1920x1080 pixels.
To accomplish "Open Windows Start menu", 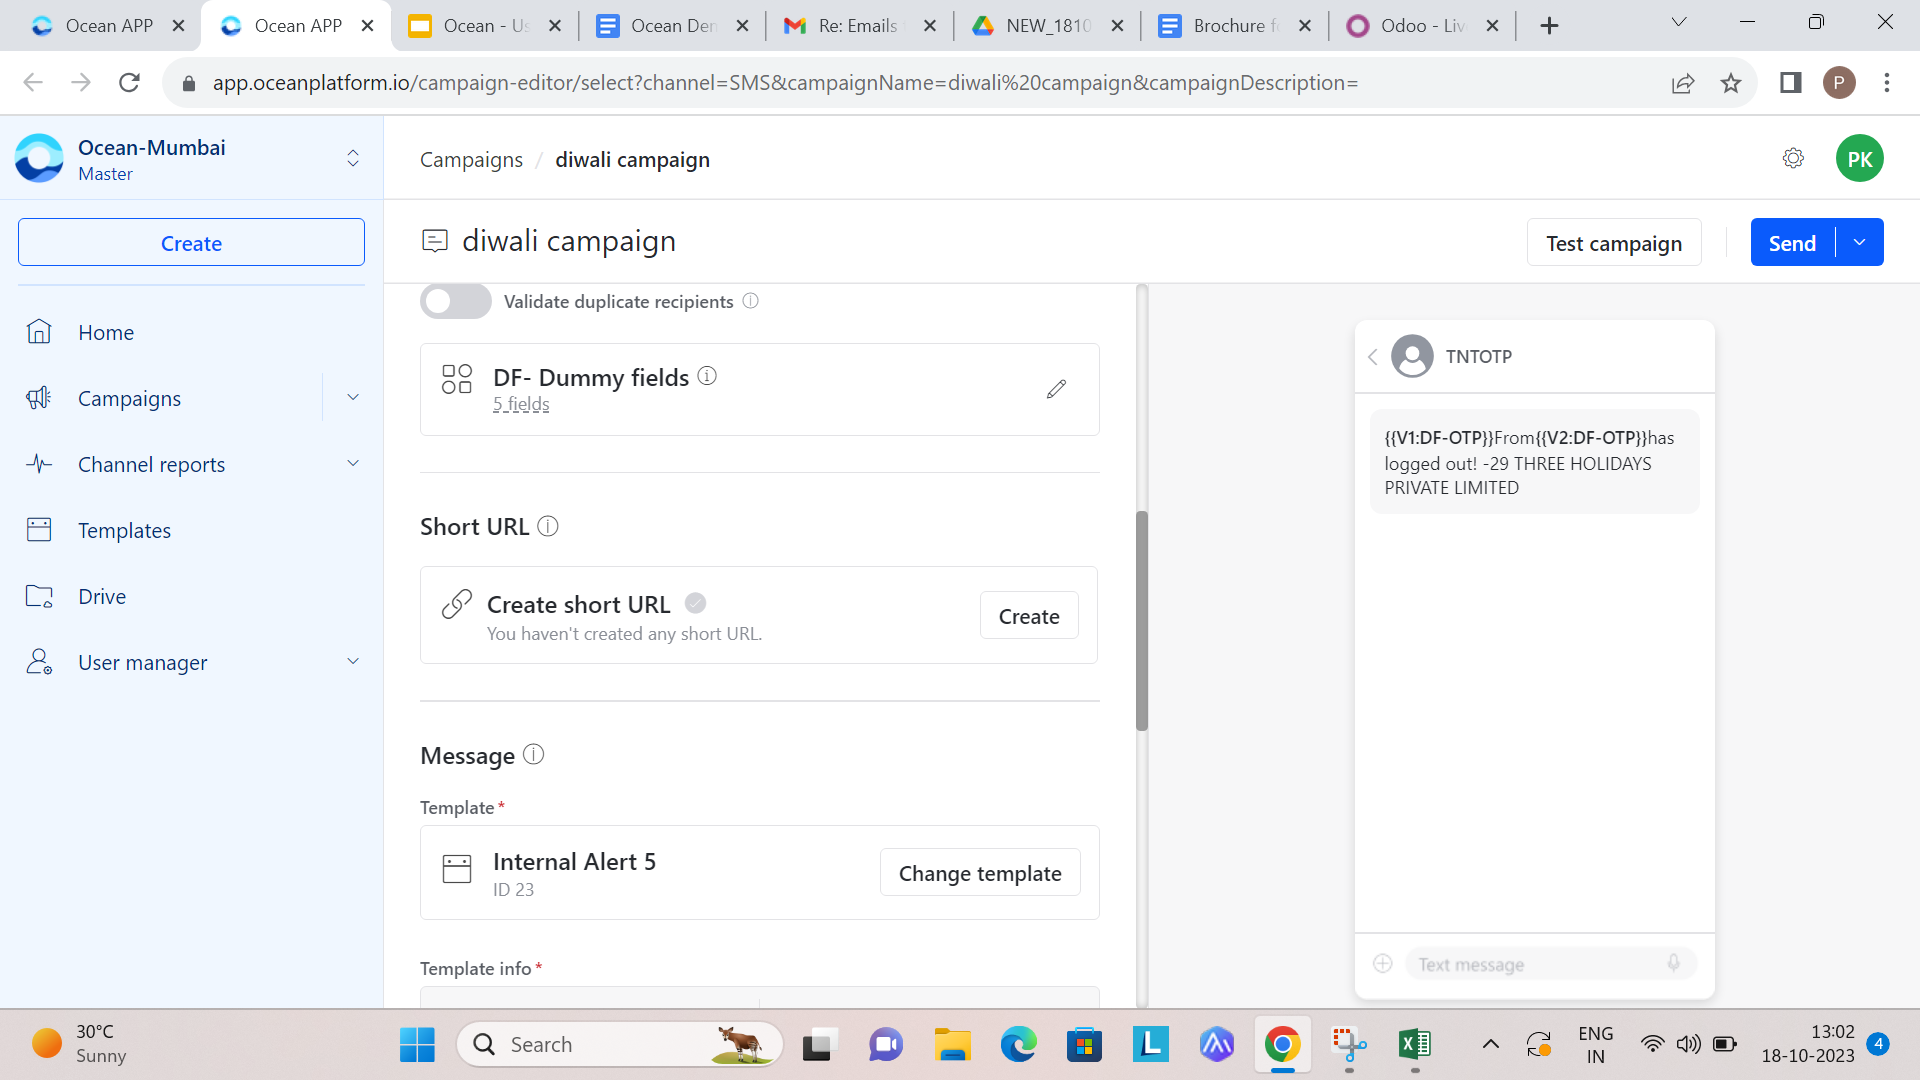I will click(417, 1044).
